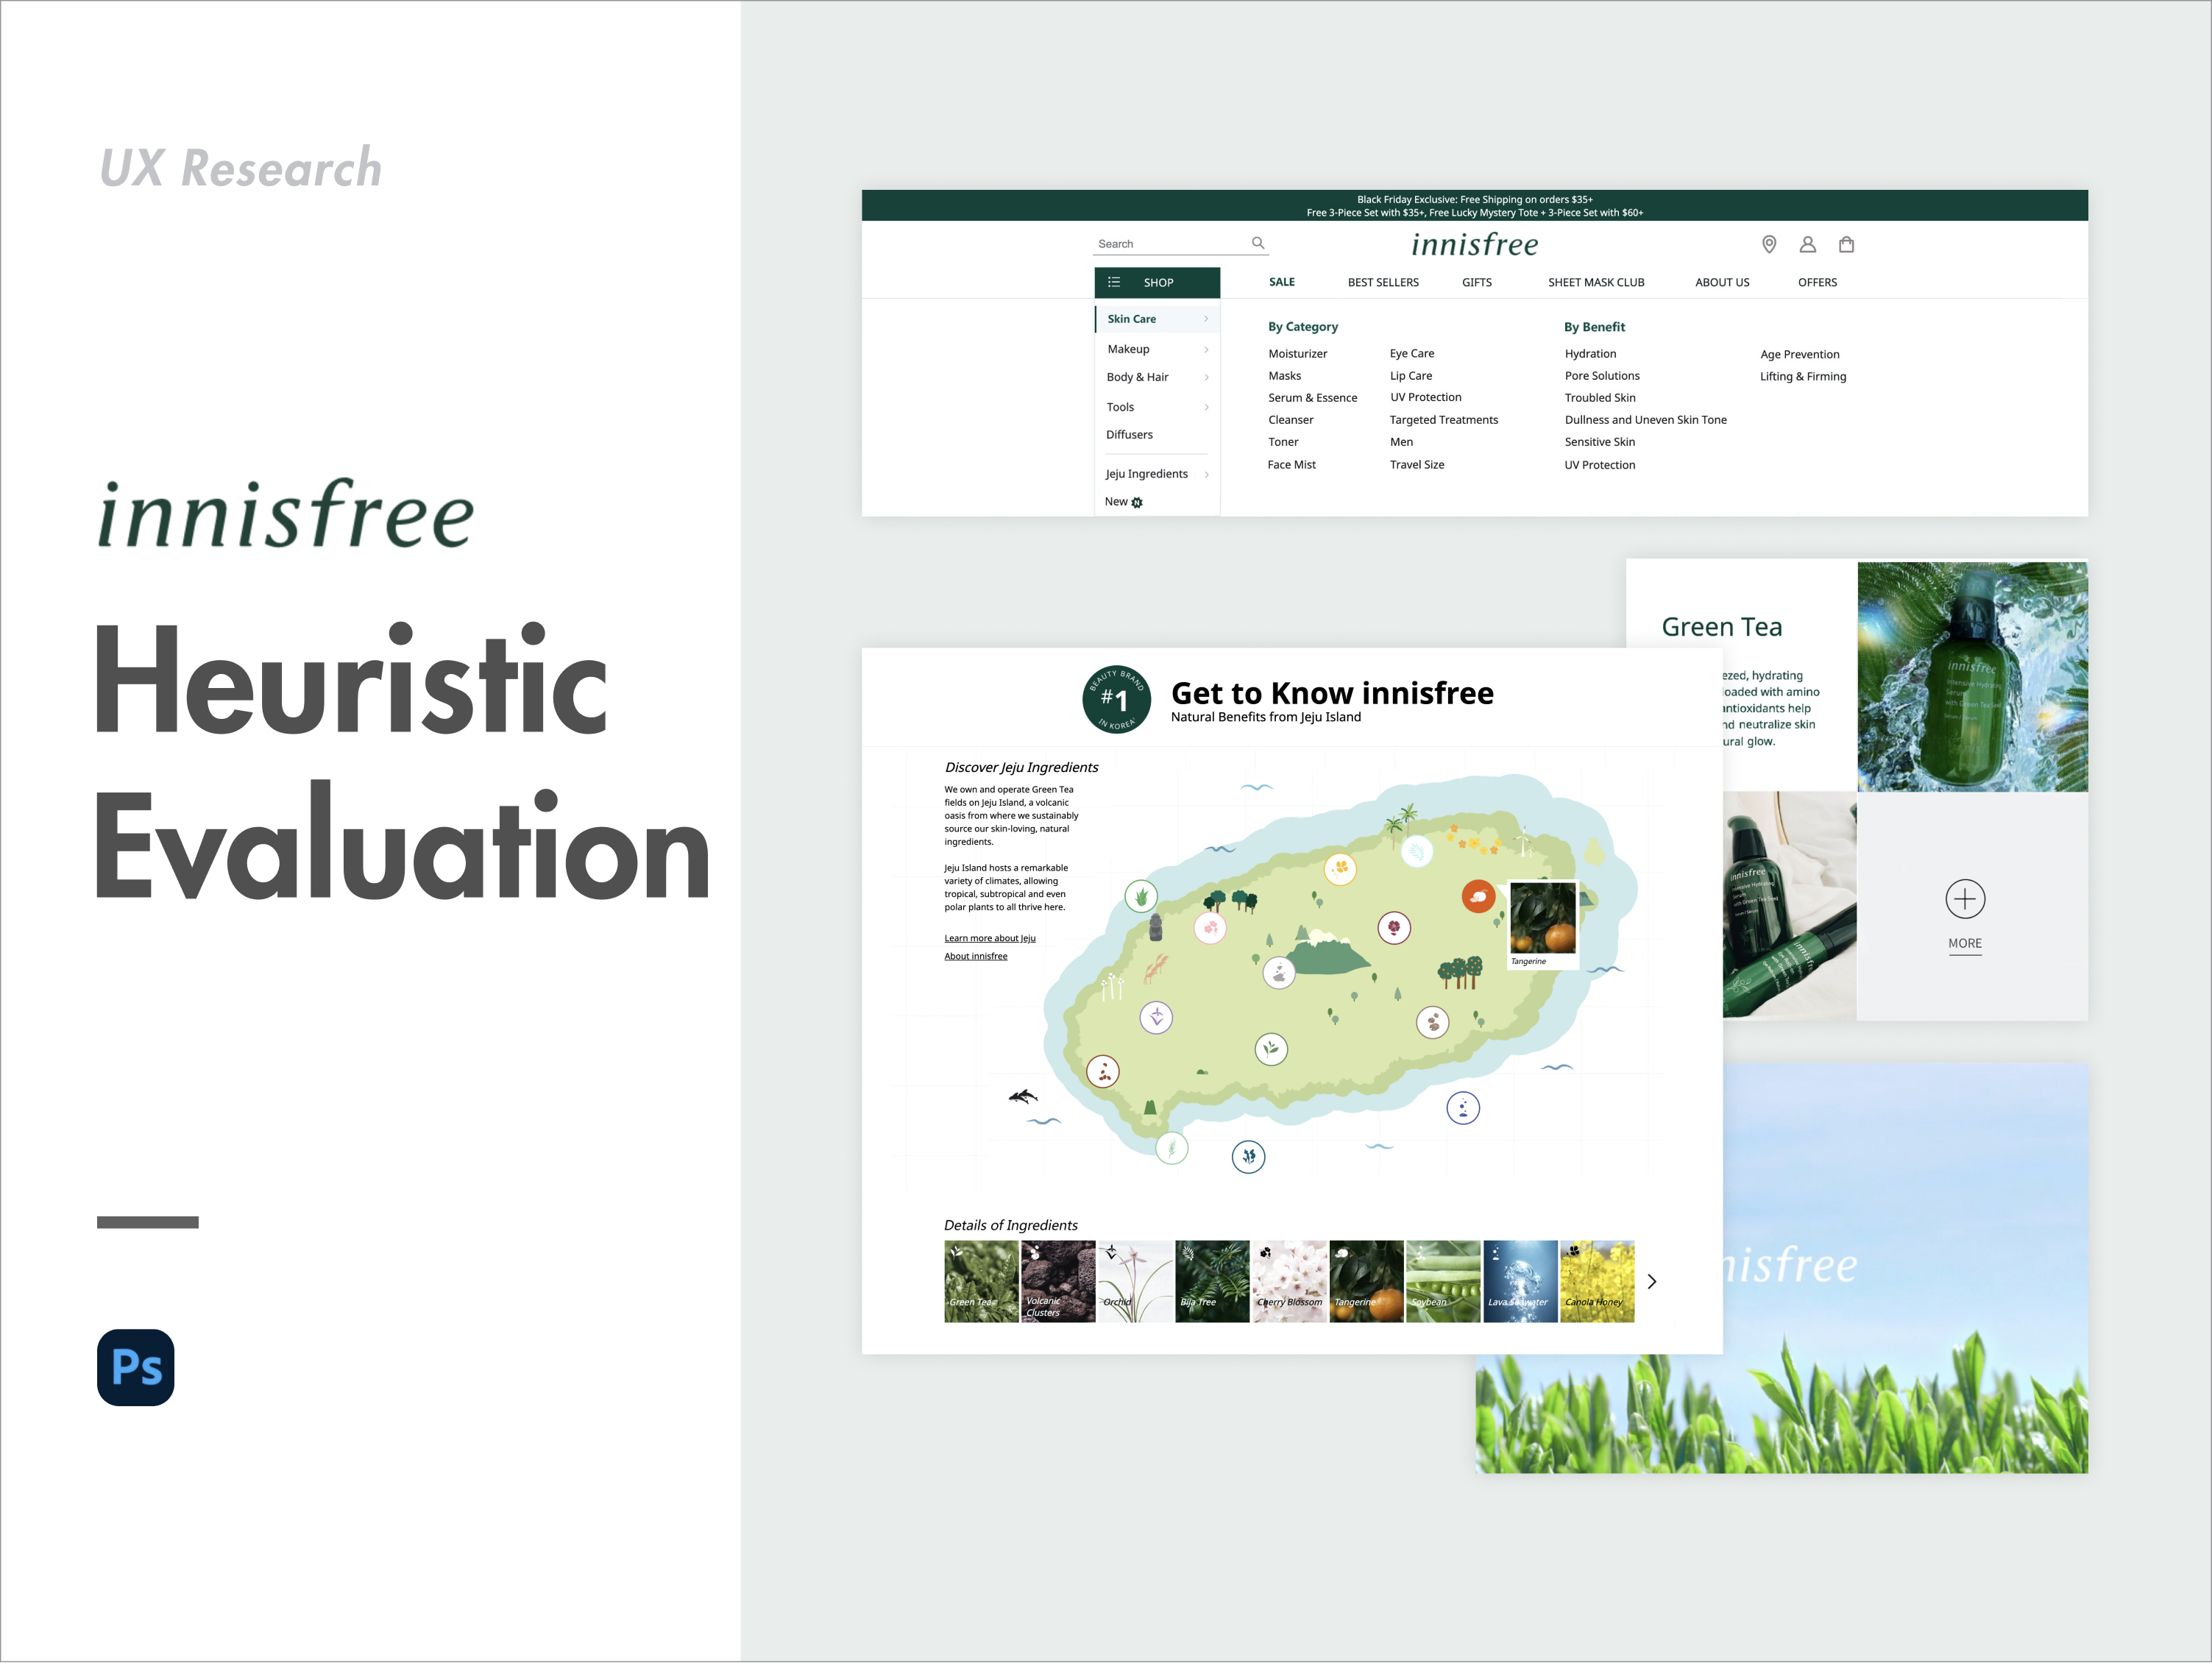The width and height of the screenshot is (2212, 1663).
Task: Click the #1 Beauty Brand badge
Action: coord(1116,699)
